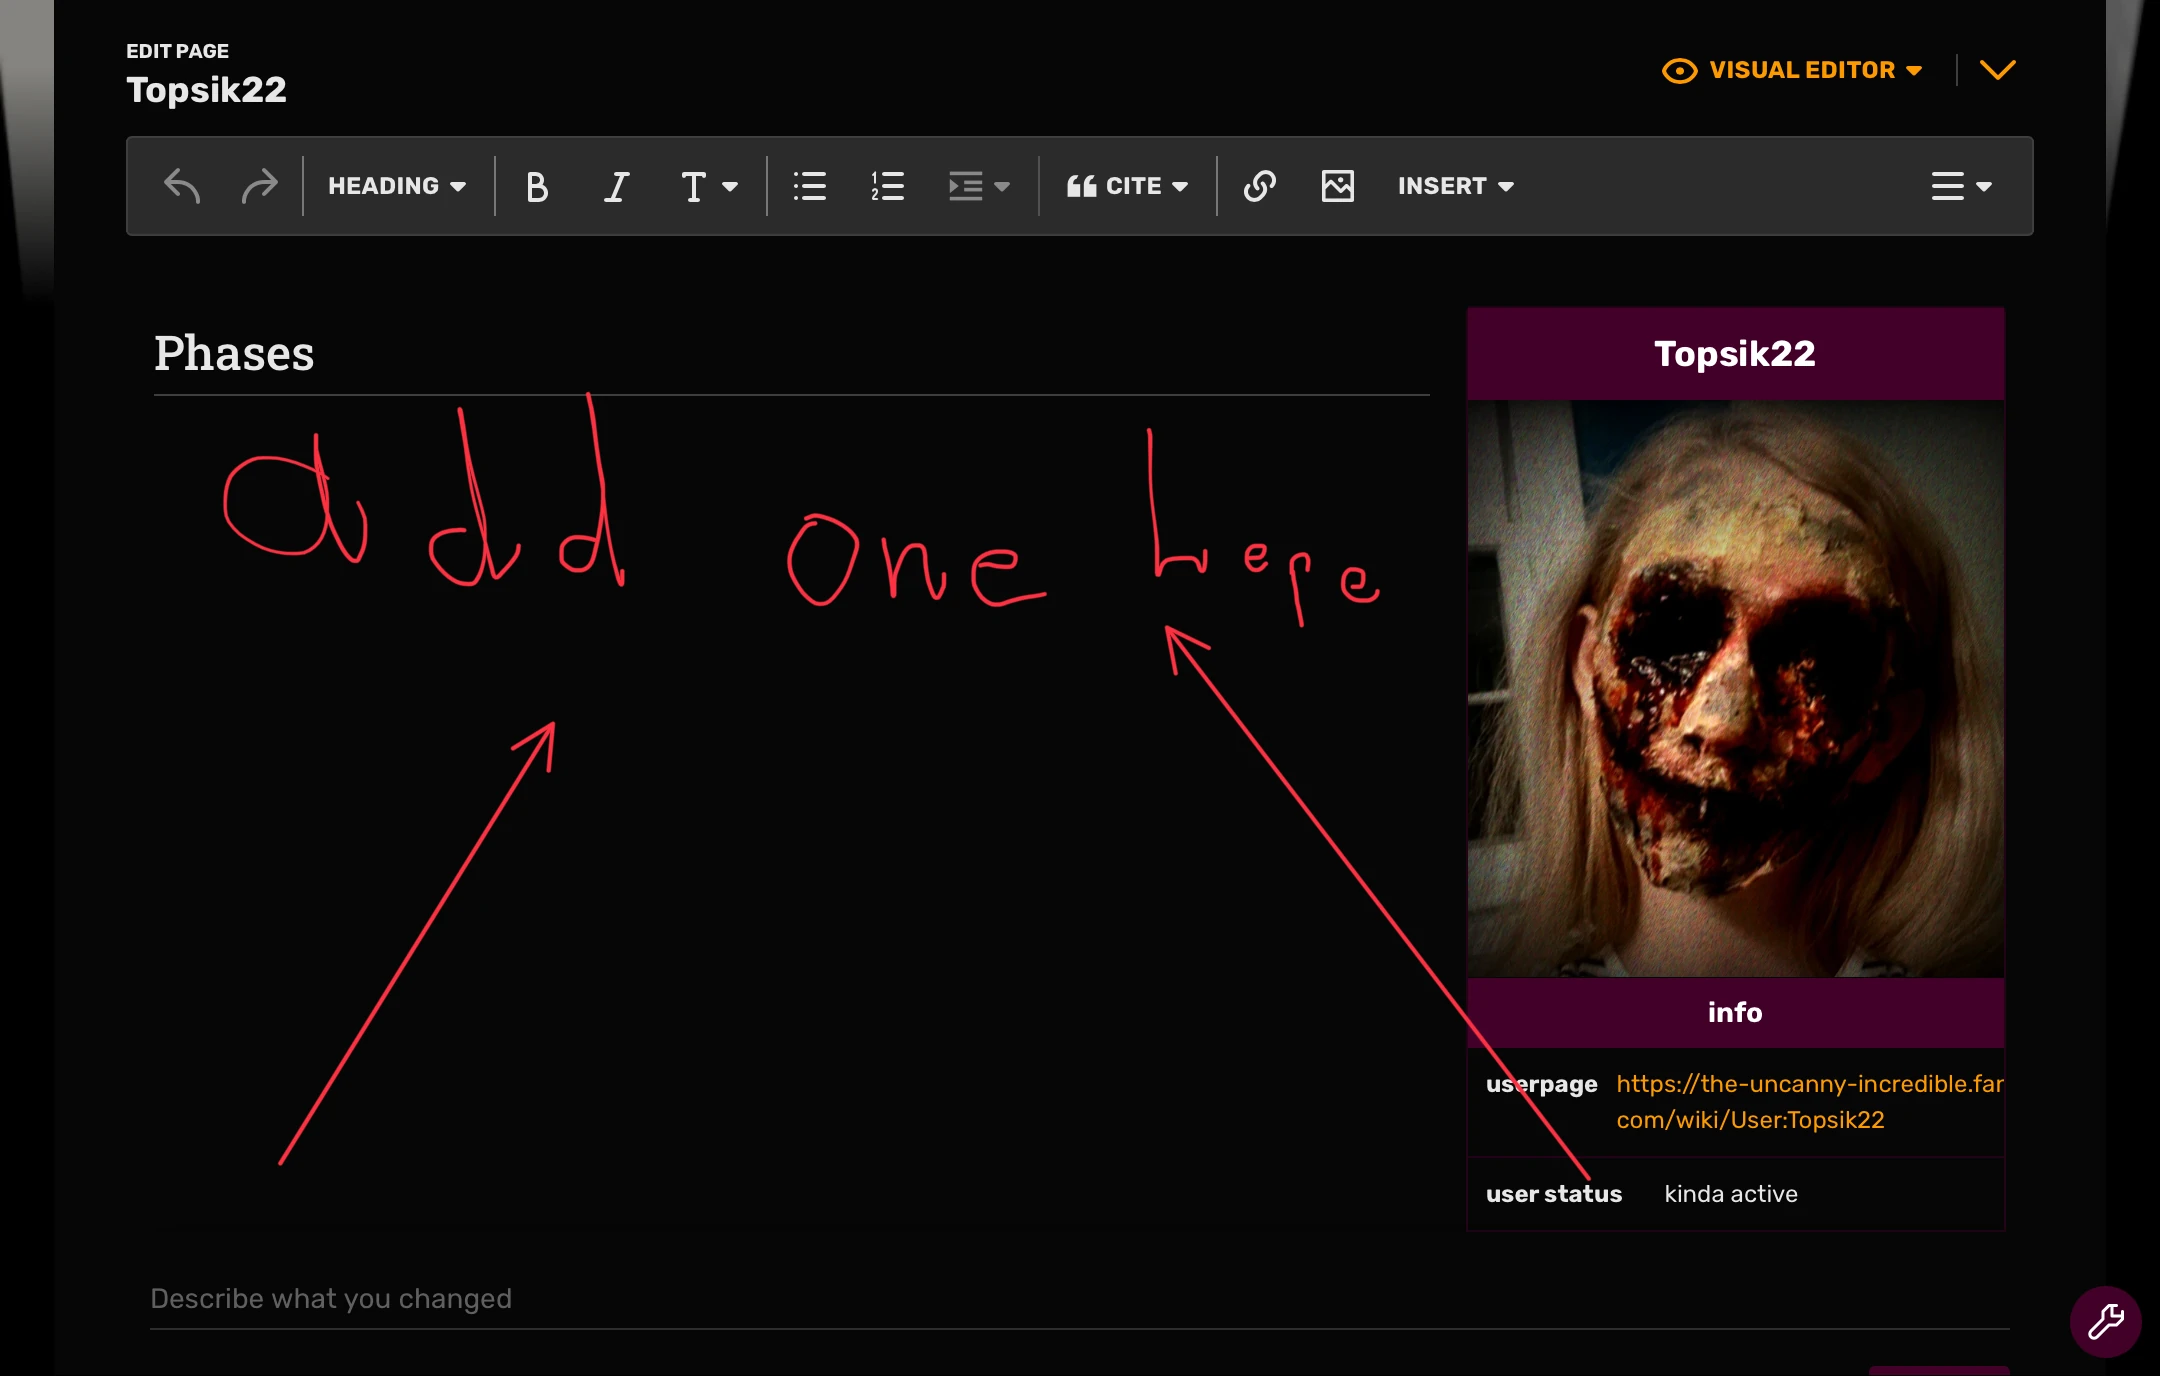Image resolution: width=2160 pixels, height=1376 pixels.
Task: Insert a bulleted list
Action: 808,186
